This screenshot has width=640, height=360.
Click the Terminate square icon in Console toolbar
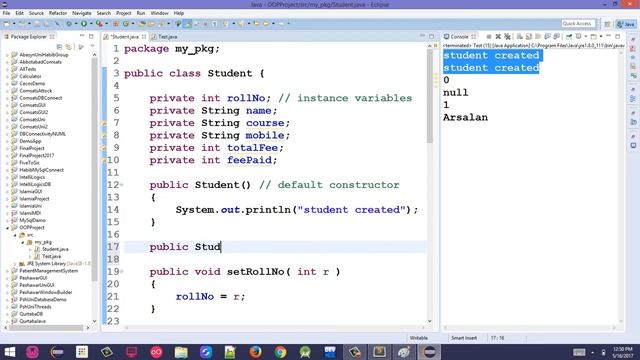pyautogui.click(x=489, y=36)
